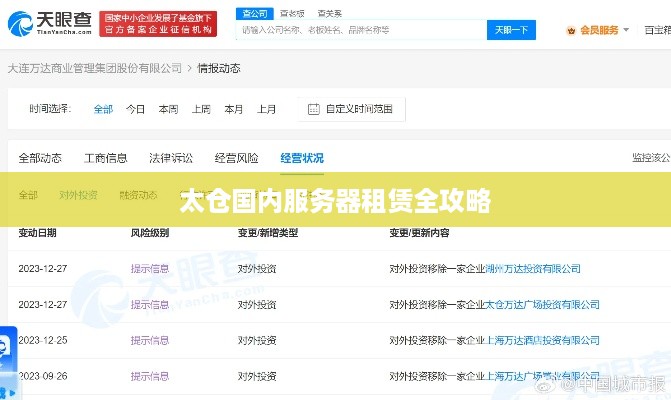Select the 全部 sub-filter under 经营状况
The width and height of the screenshot is (671, 400).
coord(28,196)
